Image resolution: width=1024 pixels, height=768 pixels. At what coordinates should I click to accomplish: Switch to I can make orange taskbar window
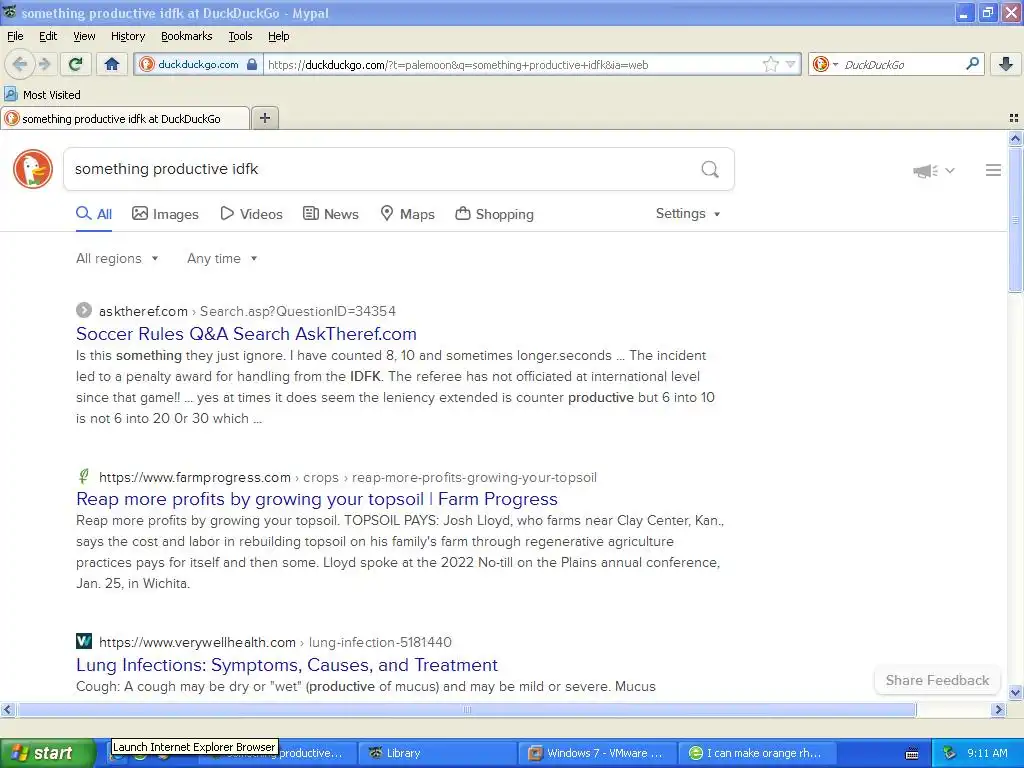pos(758,753)
